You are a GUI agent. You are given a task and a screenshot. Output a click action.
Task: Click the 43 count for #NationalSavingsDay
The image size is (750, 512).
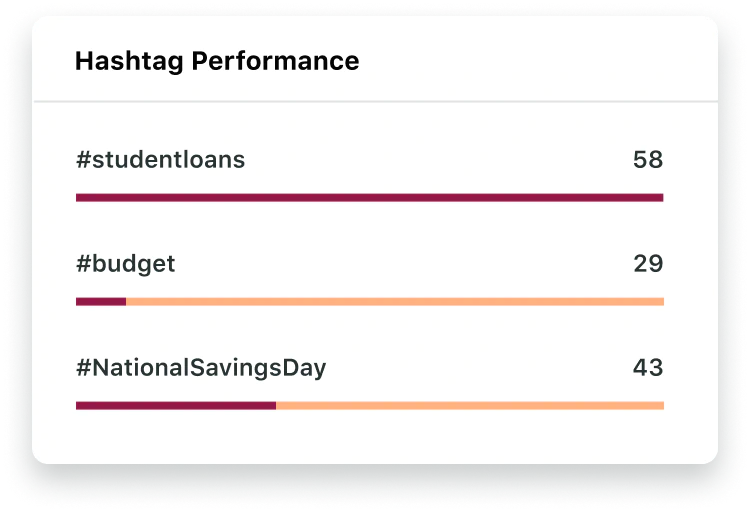pyautogui.click(x=648, y=367)
